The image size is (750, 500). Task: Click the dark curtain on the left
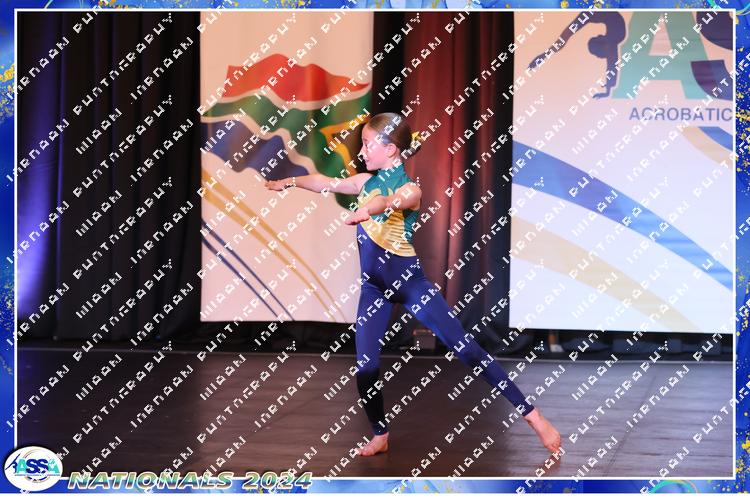[100, 180]
